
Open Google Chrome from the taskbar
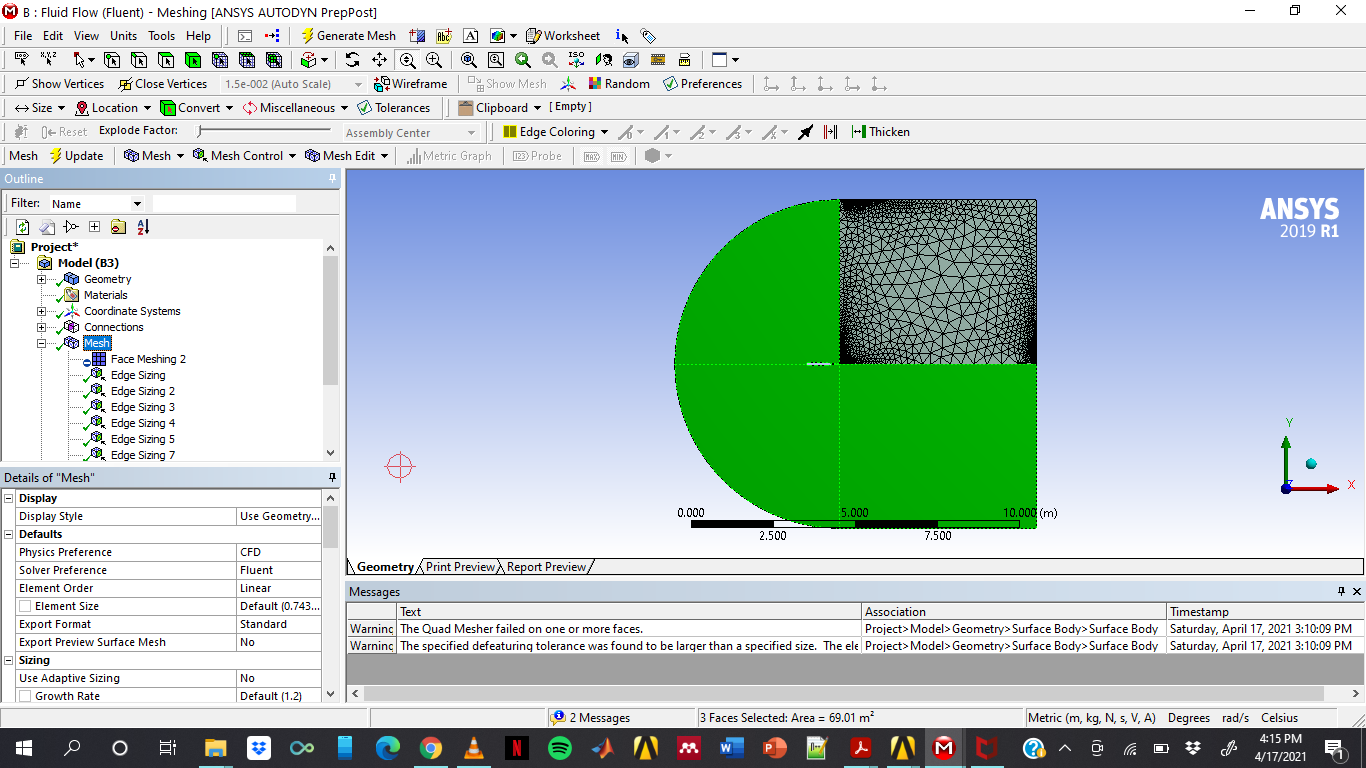(x=430, y=748)
